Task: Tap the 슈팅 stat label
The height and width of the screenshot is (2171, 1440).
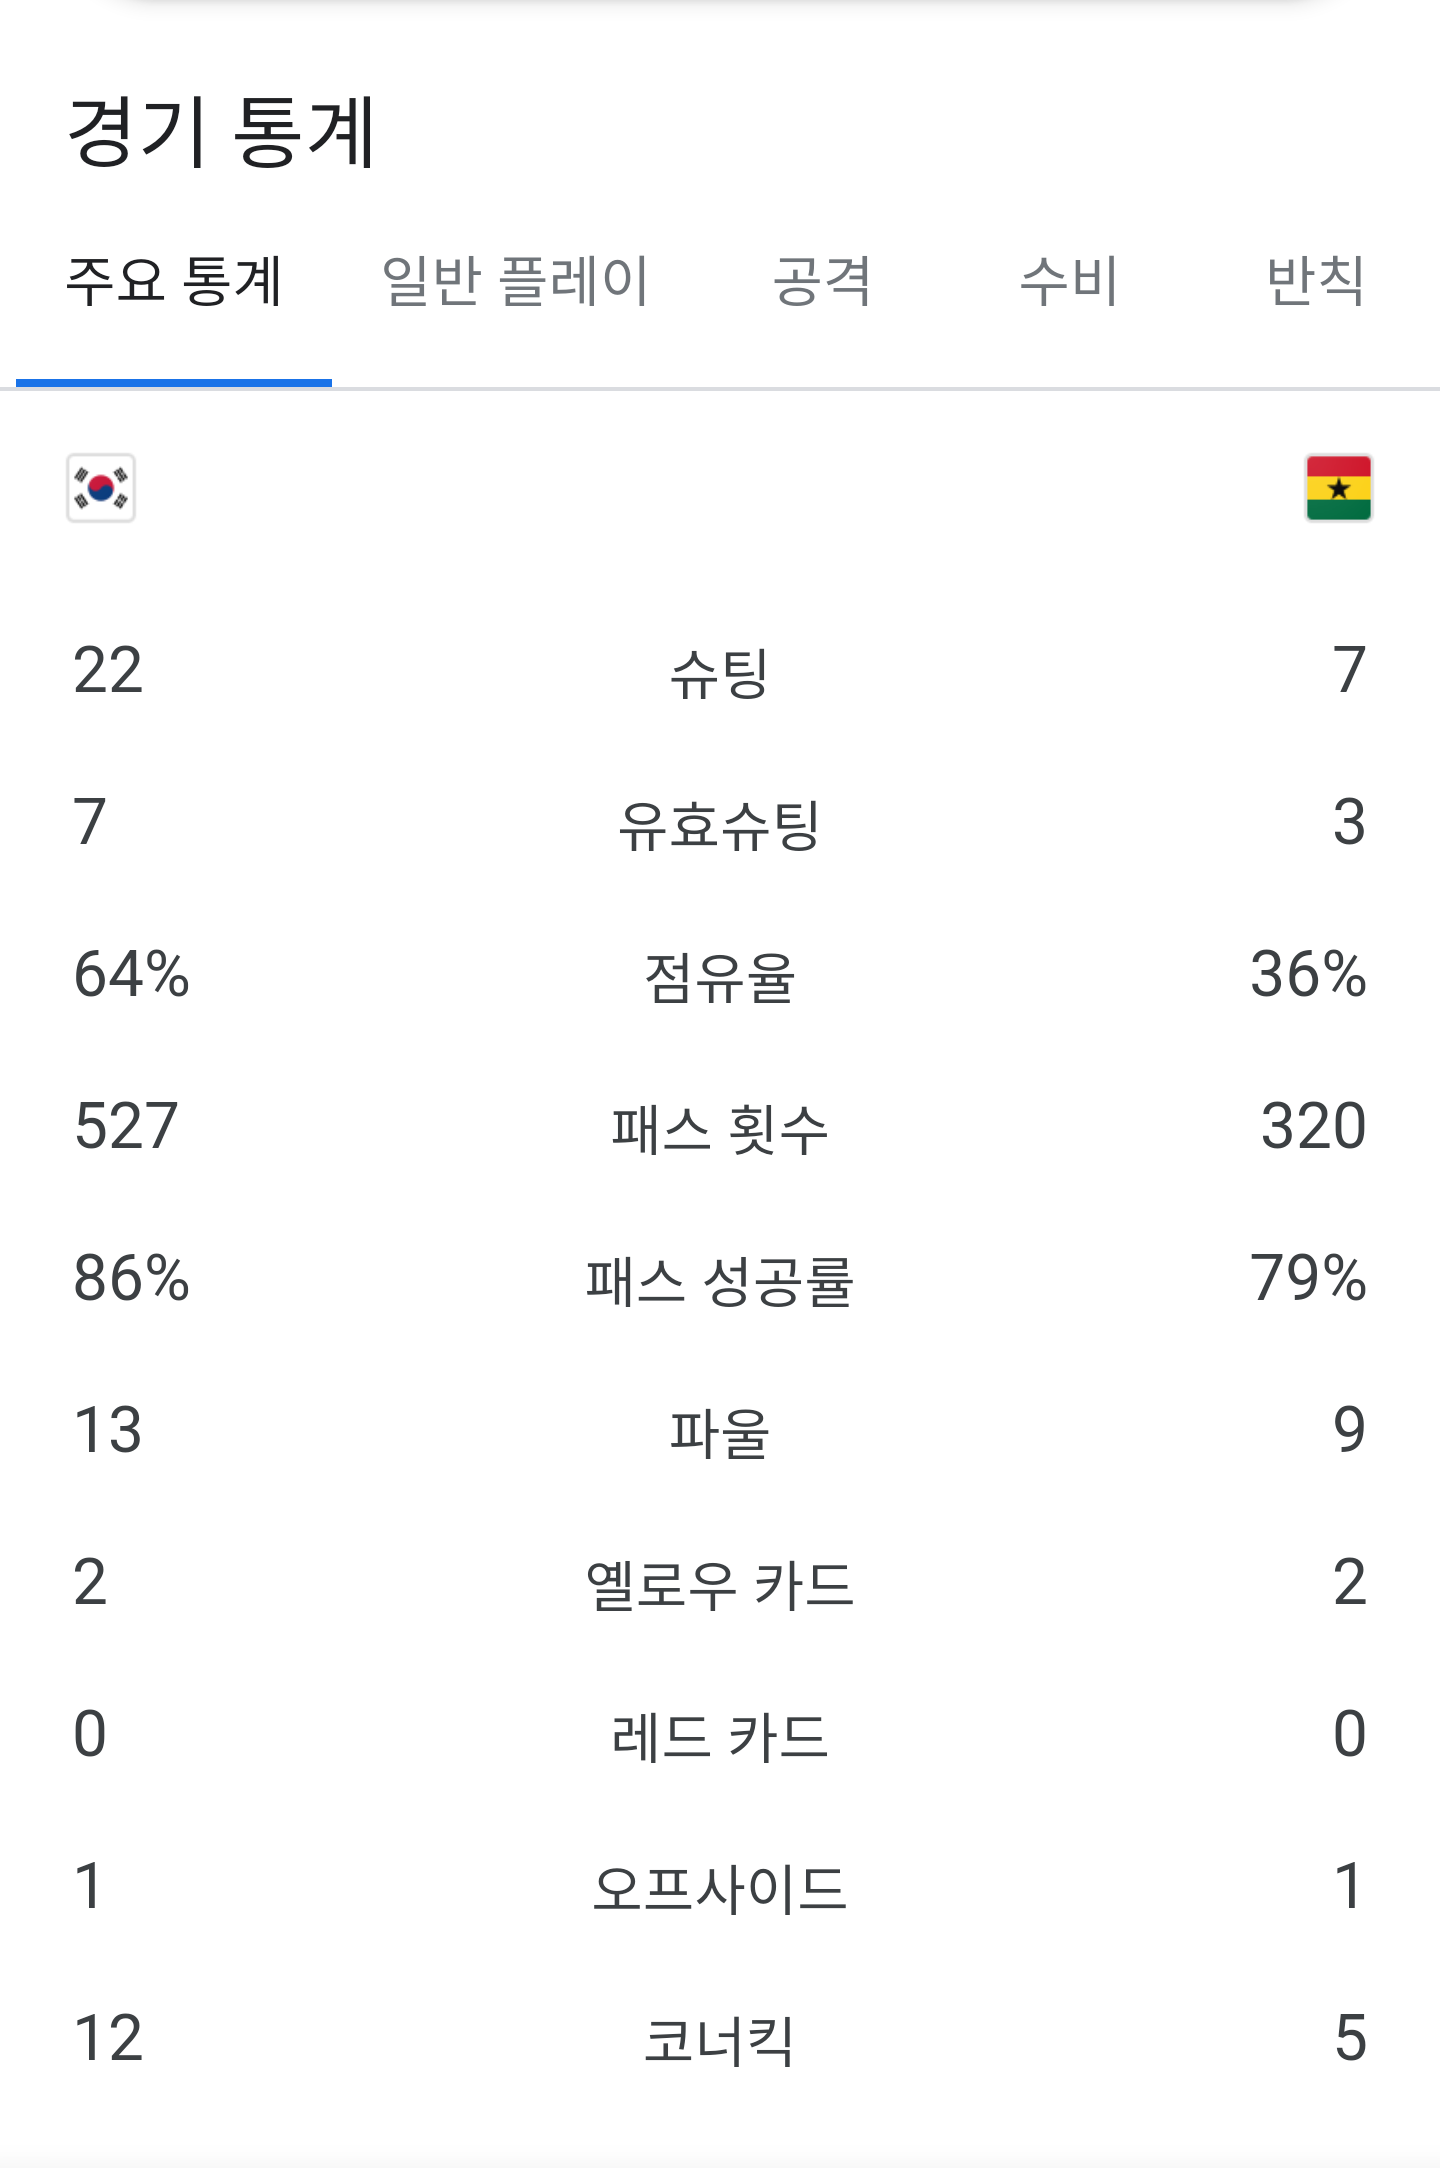Action: coord(719,673)
